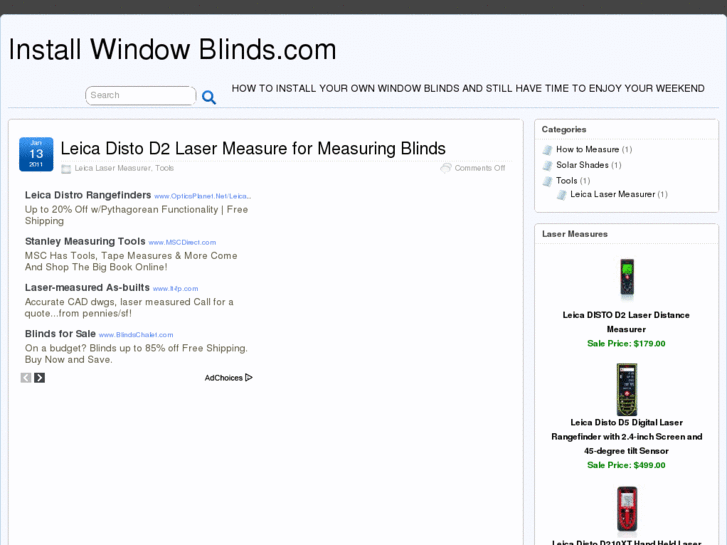This screenshot has width=727, height=545.
Task: Open the Install Window Blinds.com site title
Action: pos(172,49)
